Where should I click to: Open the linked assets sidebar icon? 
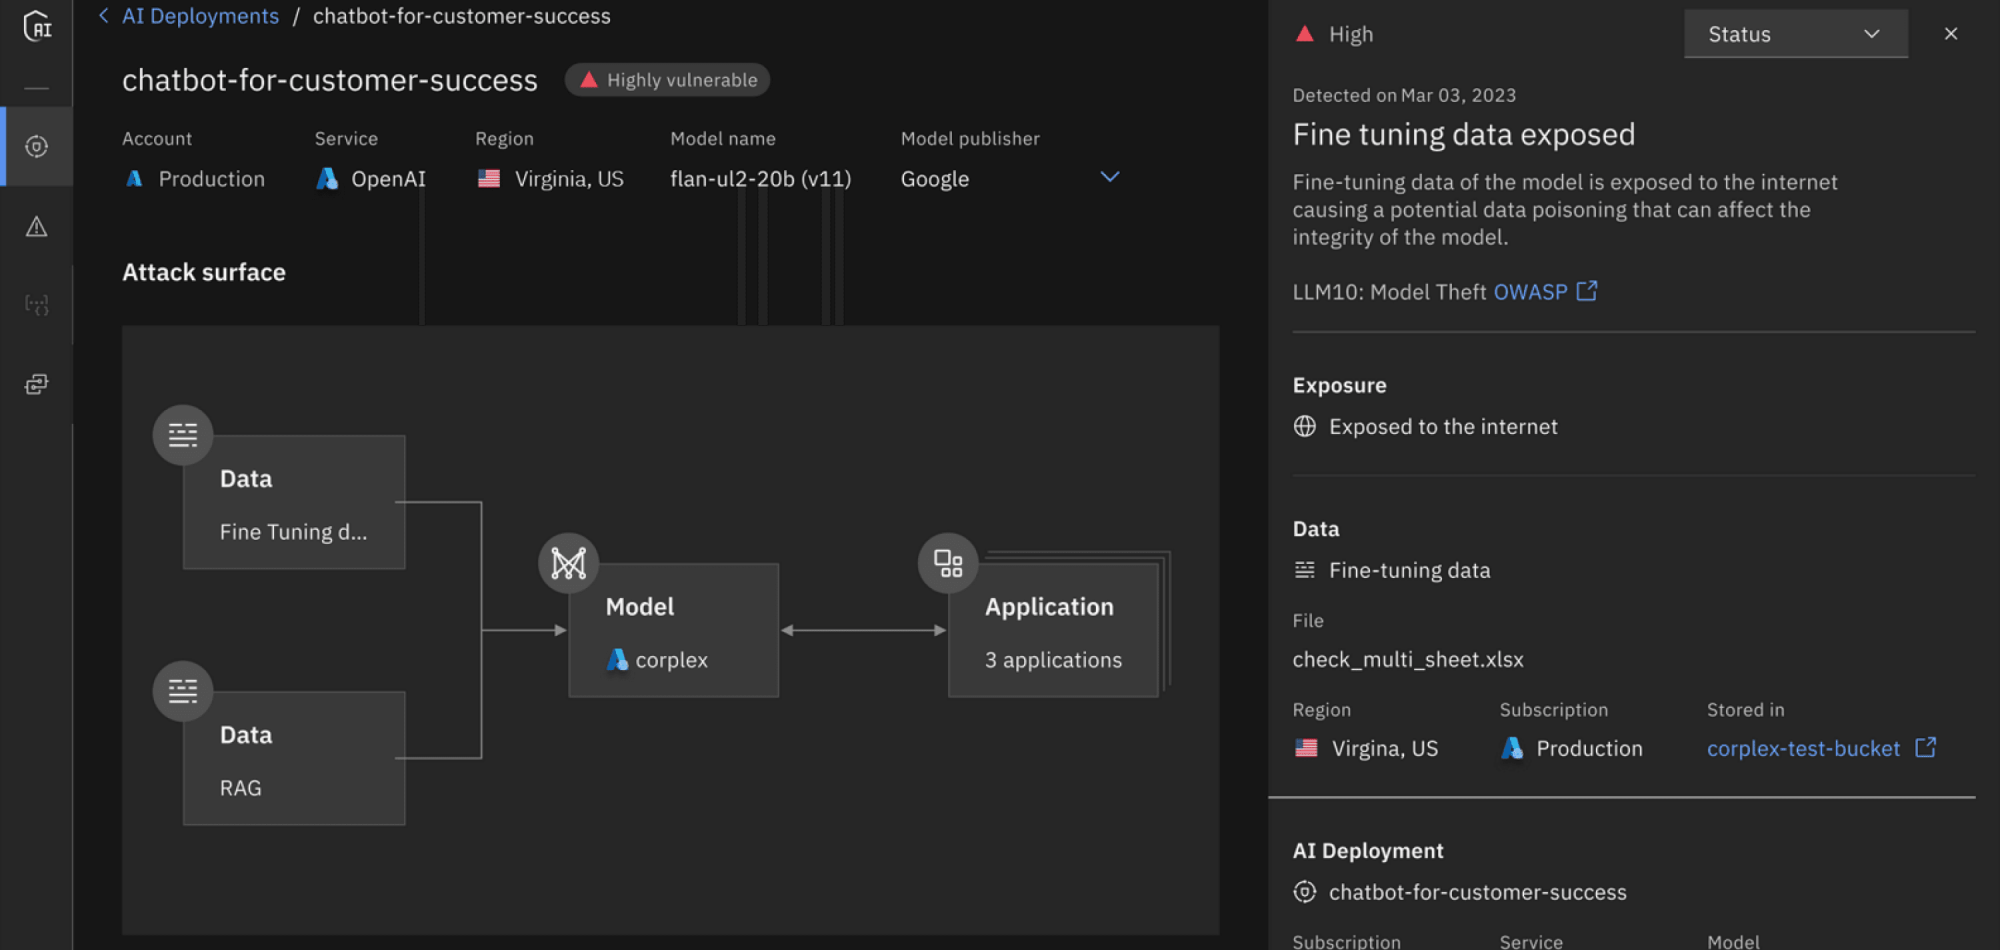tap(37, 385)
